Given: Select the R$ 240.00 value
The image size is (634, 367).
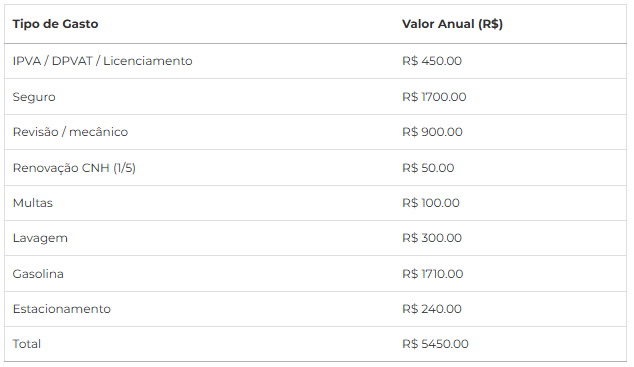Looking at the screenshot, I should pyautogui.click(x=432, y=309).
